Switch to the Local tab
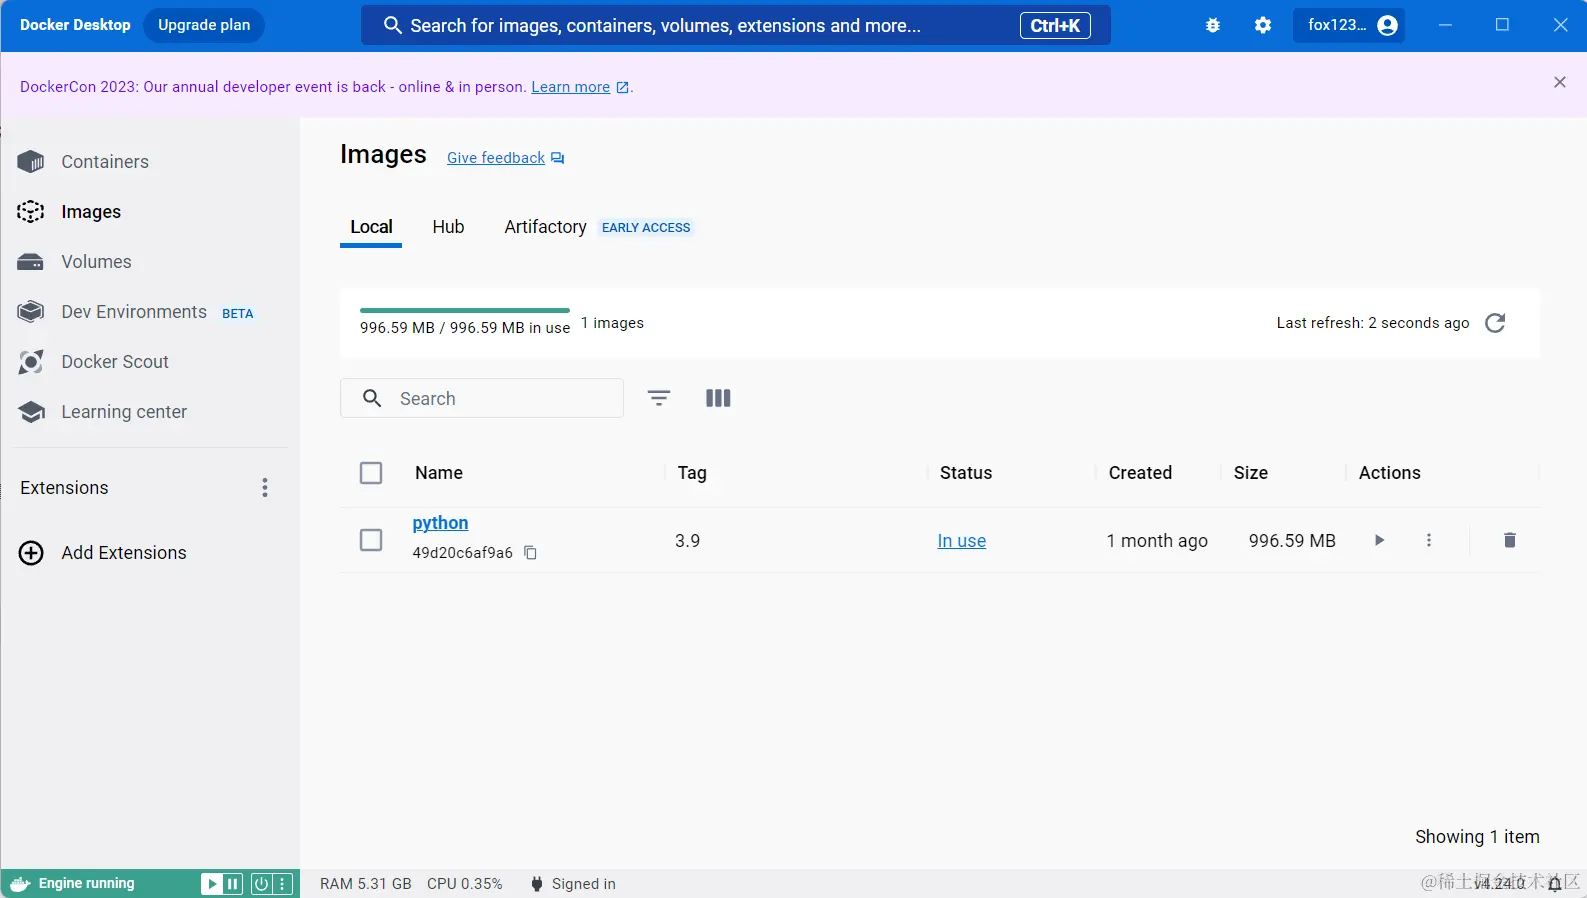 371,227
